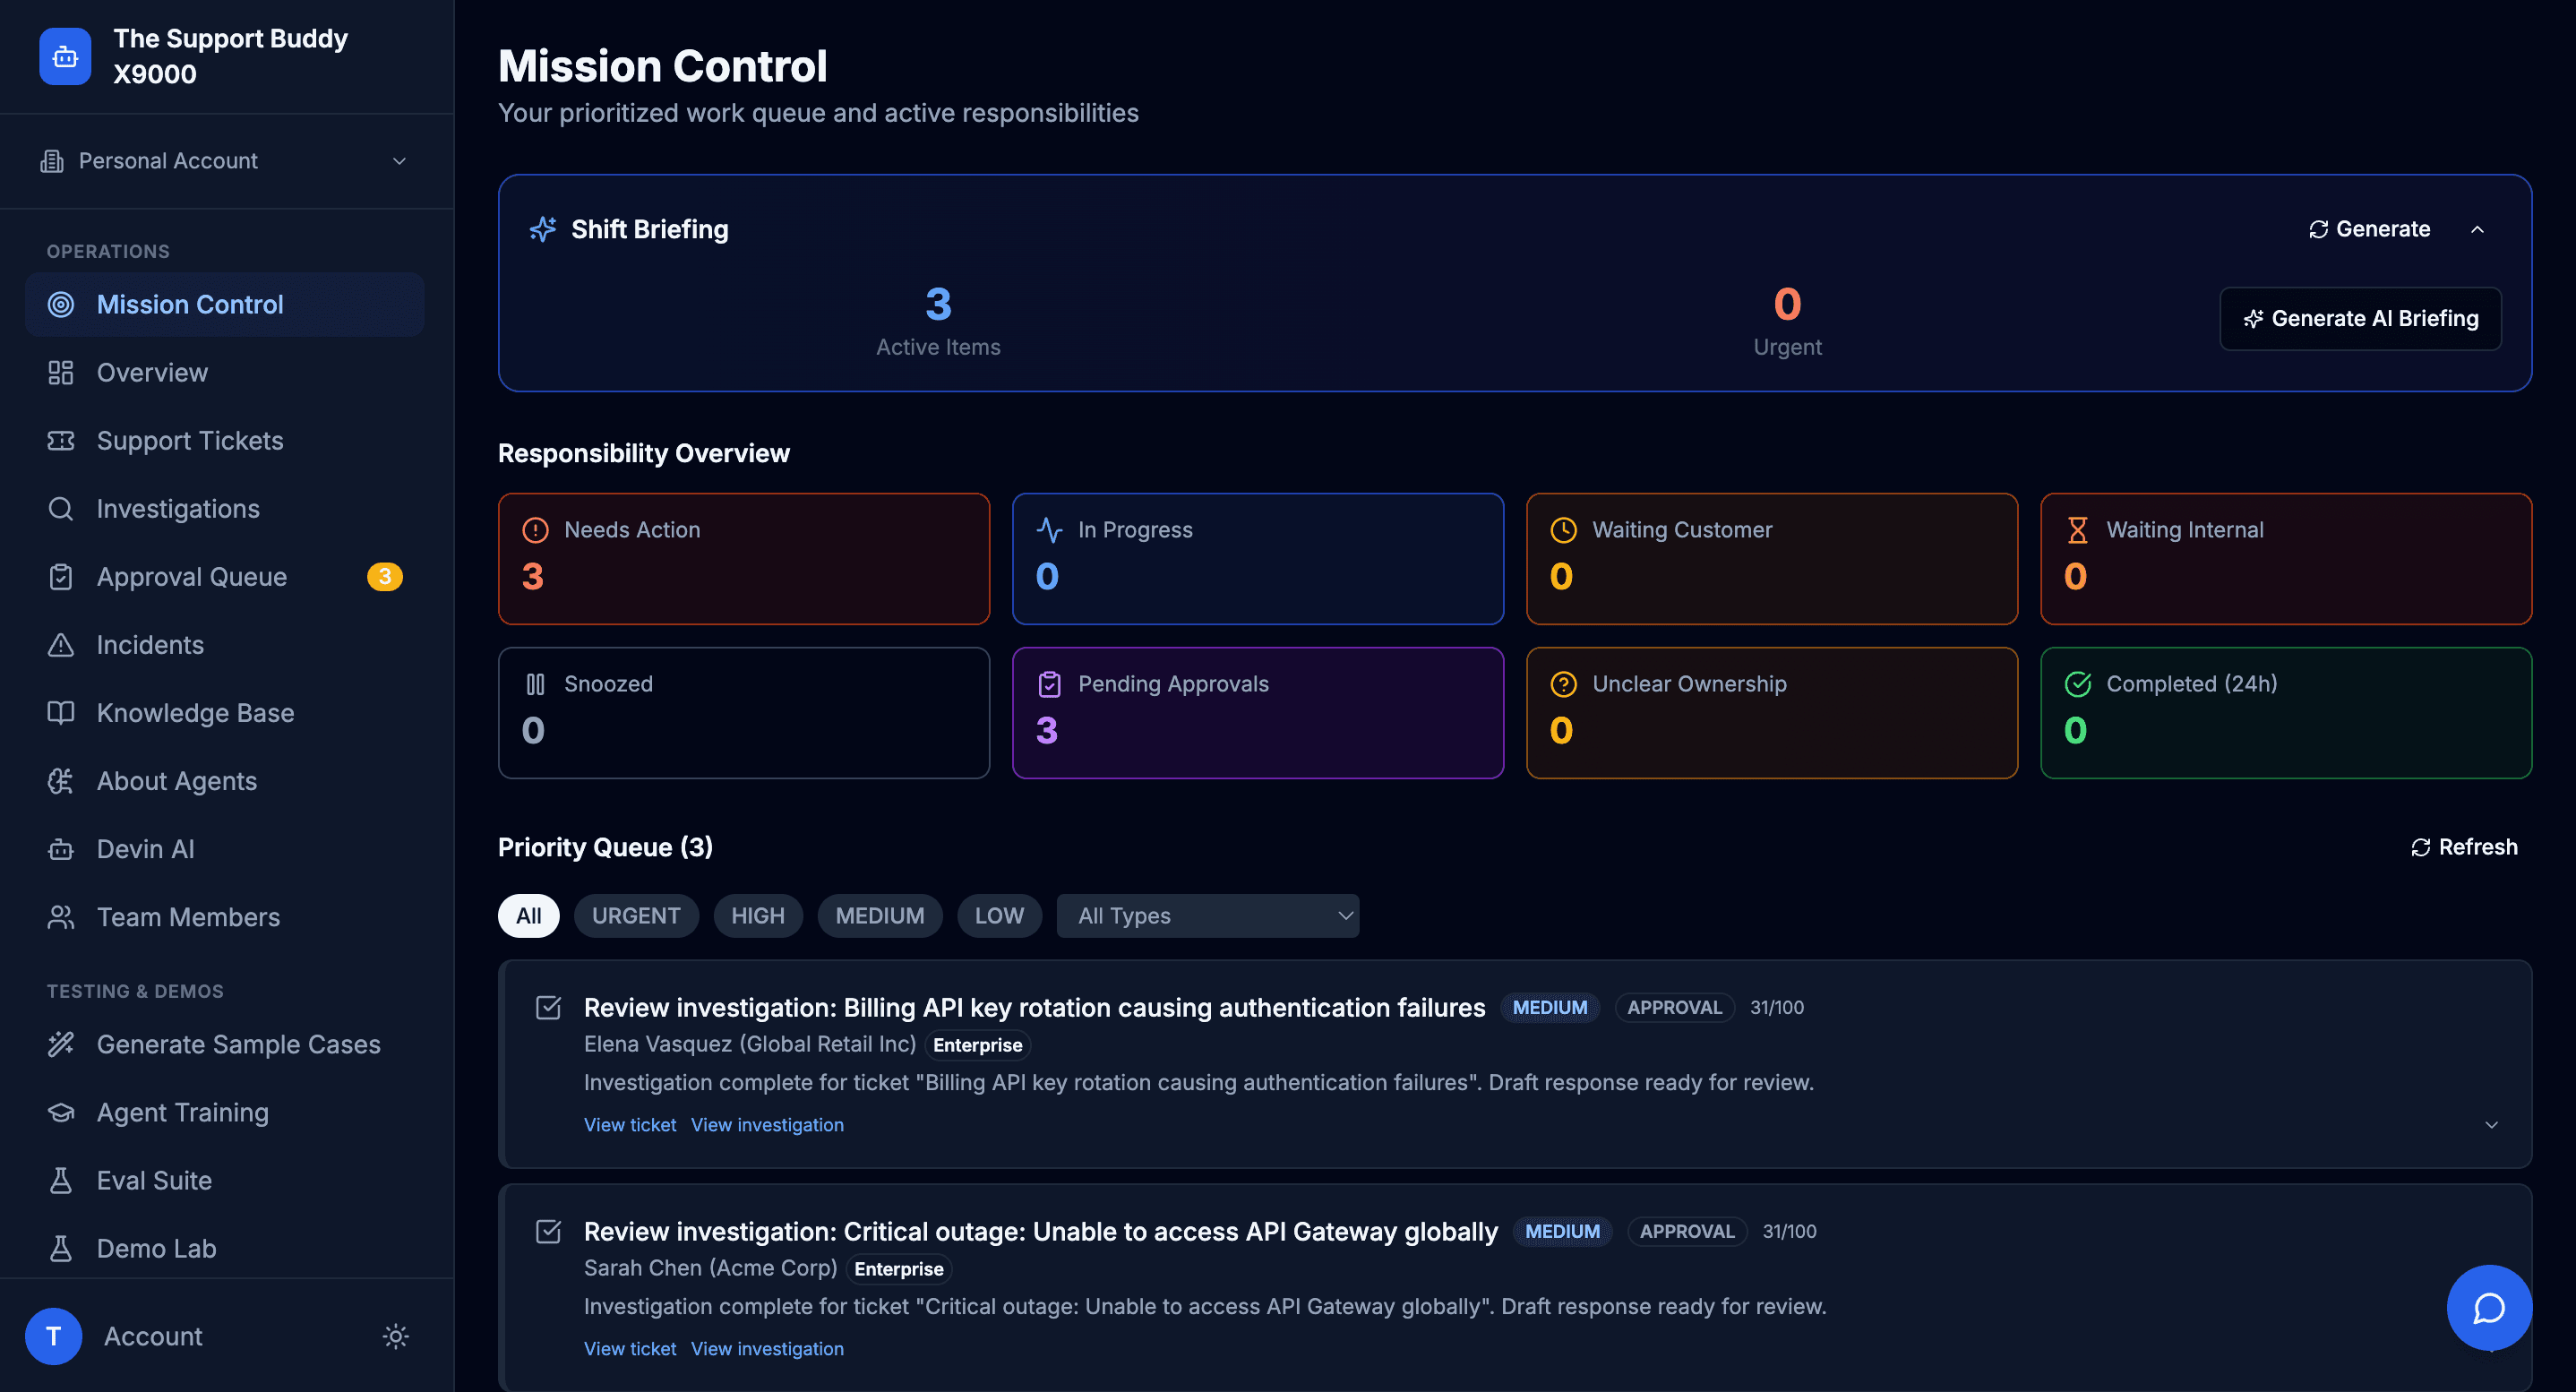
Task: Filter queue by LOW priority
Action: pyautogui.click(x=999, y=915)
